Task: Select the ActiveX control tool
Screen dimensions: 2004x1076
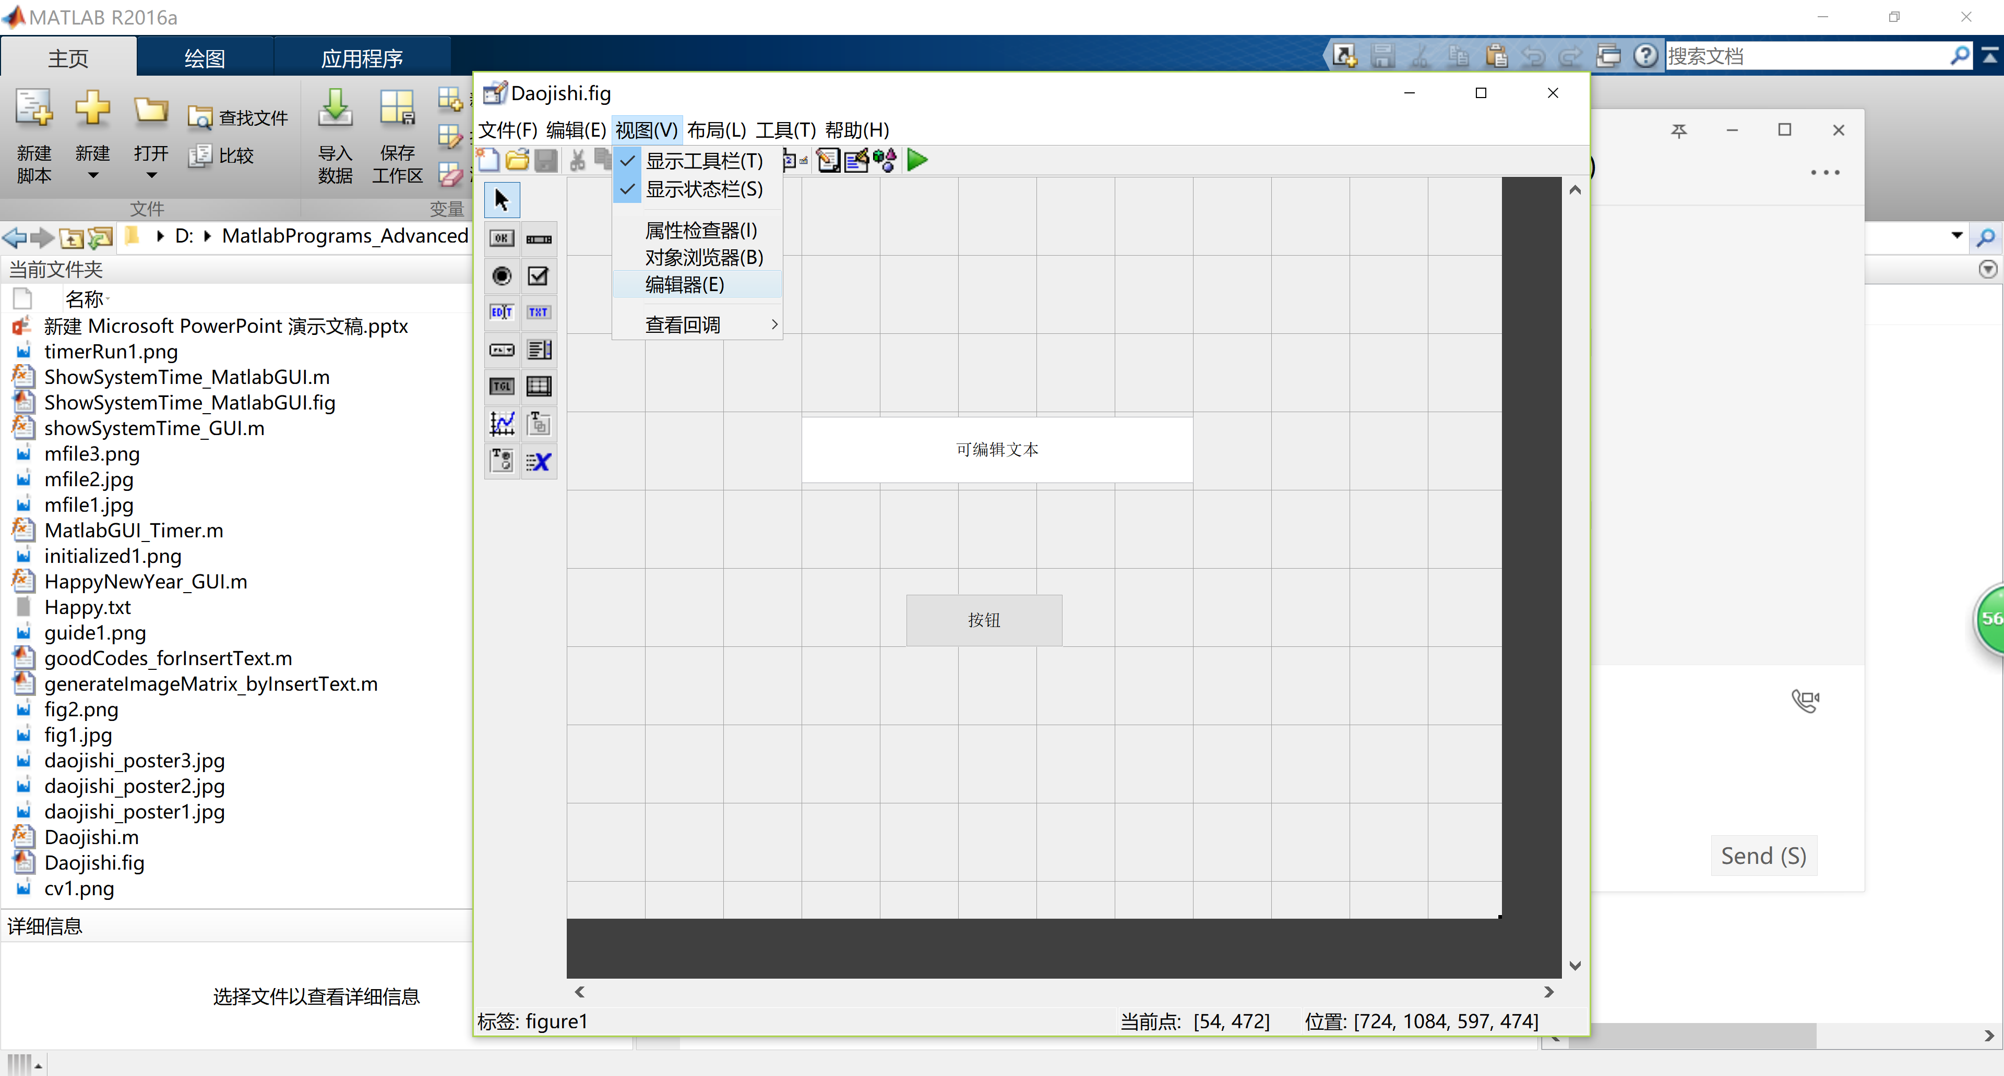Action: pyautogui.click(x=539, y=461)
